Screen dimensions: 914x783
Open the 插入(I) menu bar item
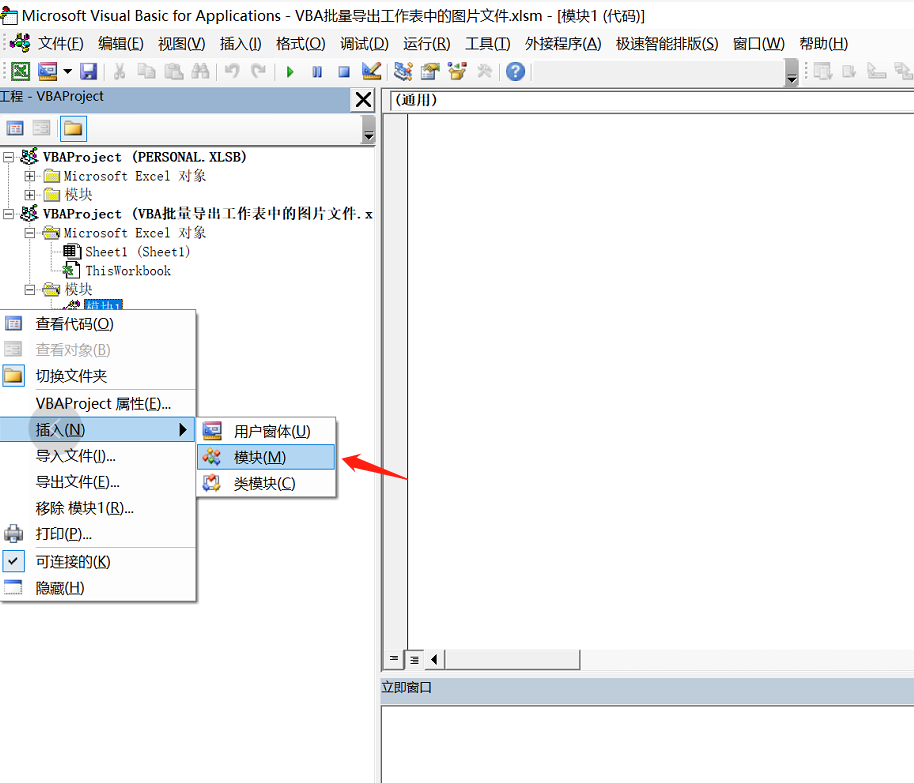coord(241,44)
